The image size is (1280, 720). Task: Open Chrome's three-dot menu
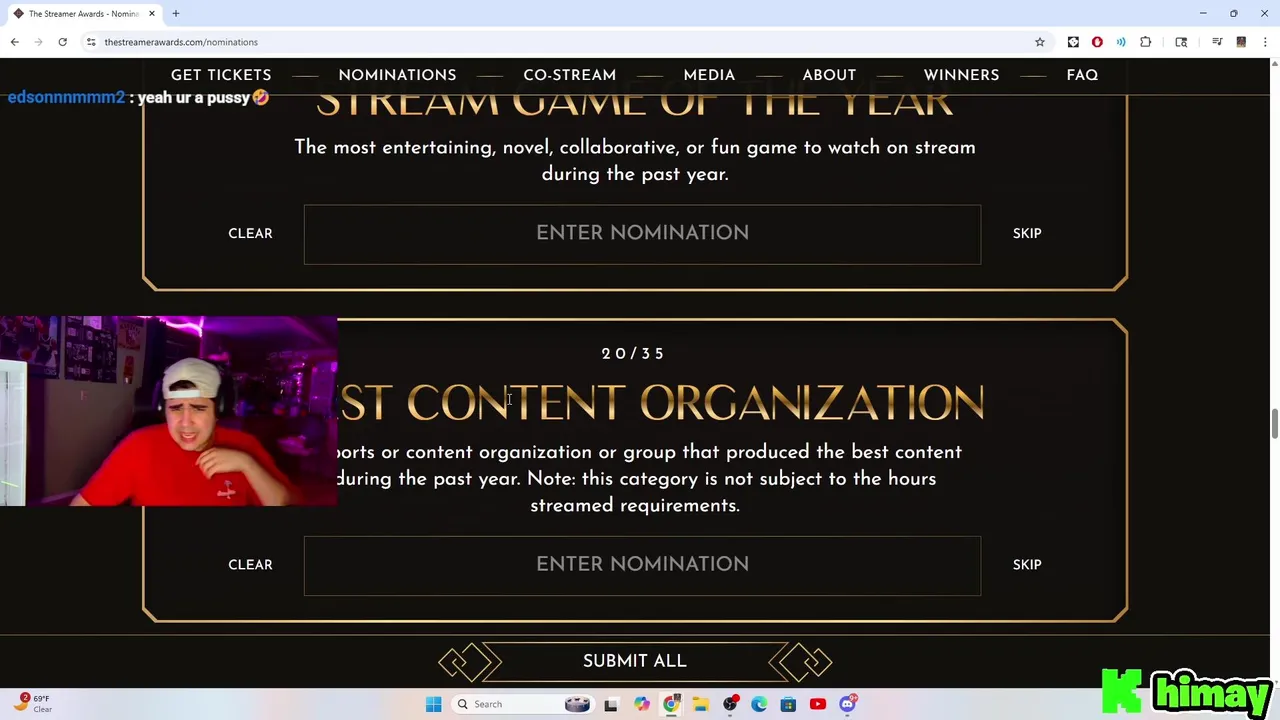(1265, 42)
